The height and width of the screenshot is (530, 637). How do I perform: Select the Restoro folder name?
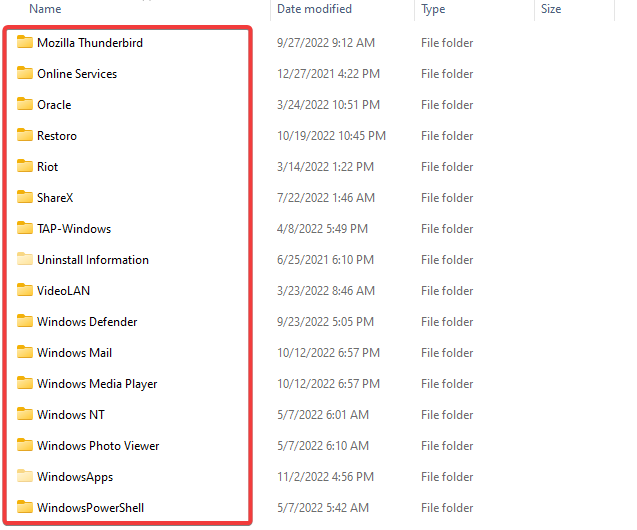click(57, 136)
